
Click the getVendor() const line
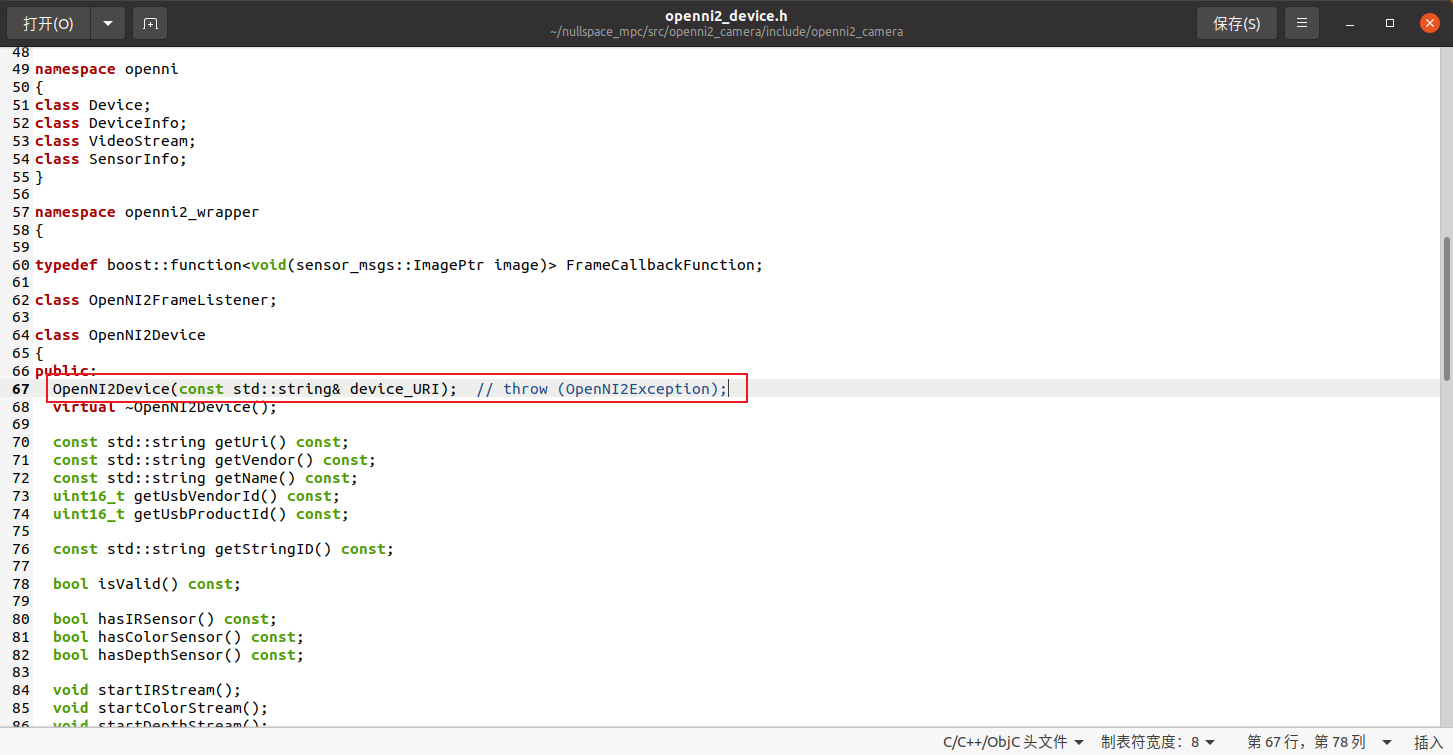[x=215, y=460]
